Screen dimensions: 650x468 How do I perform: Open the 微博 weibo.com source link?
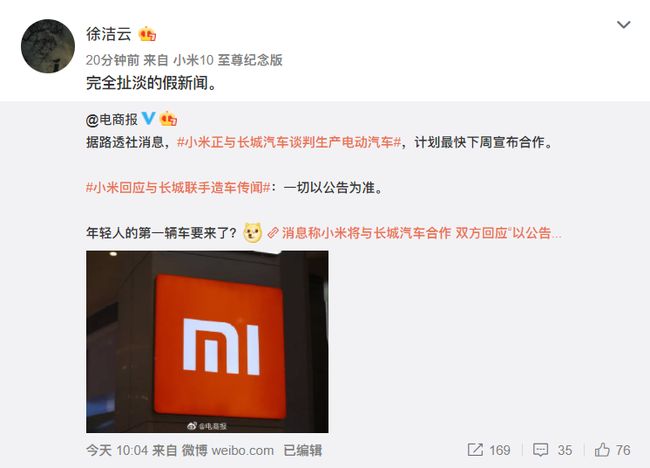(x=228, y=450)
